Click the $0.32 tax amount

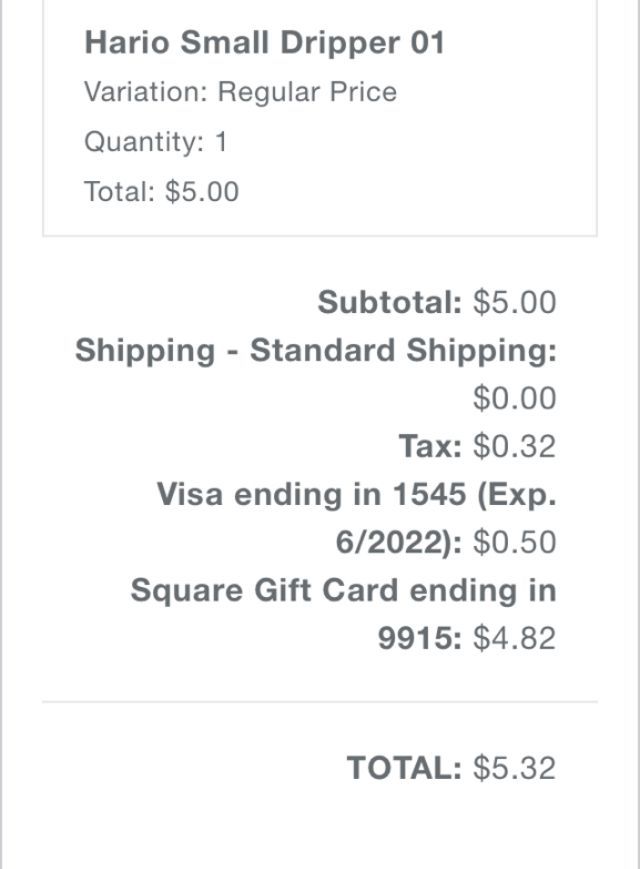(x=514, y=446)
